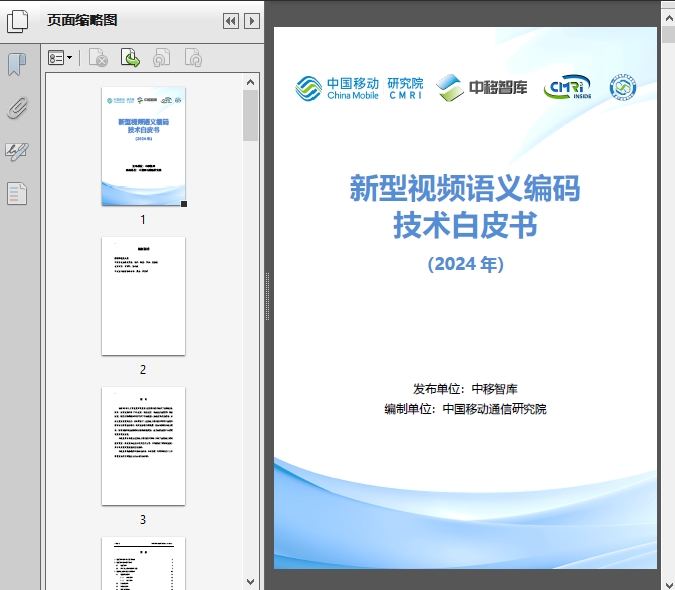The height and width of the screenshot is (590, 675).
Task: Click the thumbnail panel scroll-down arrow
Action: point(251,582)
